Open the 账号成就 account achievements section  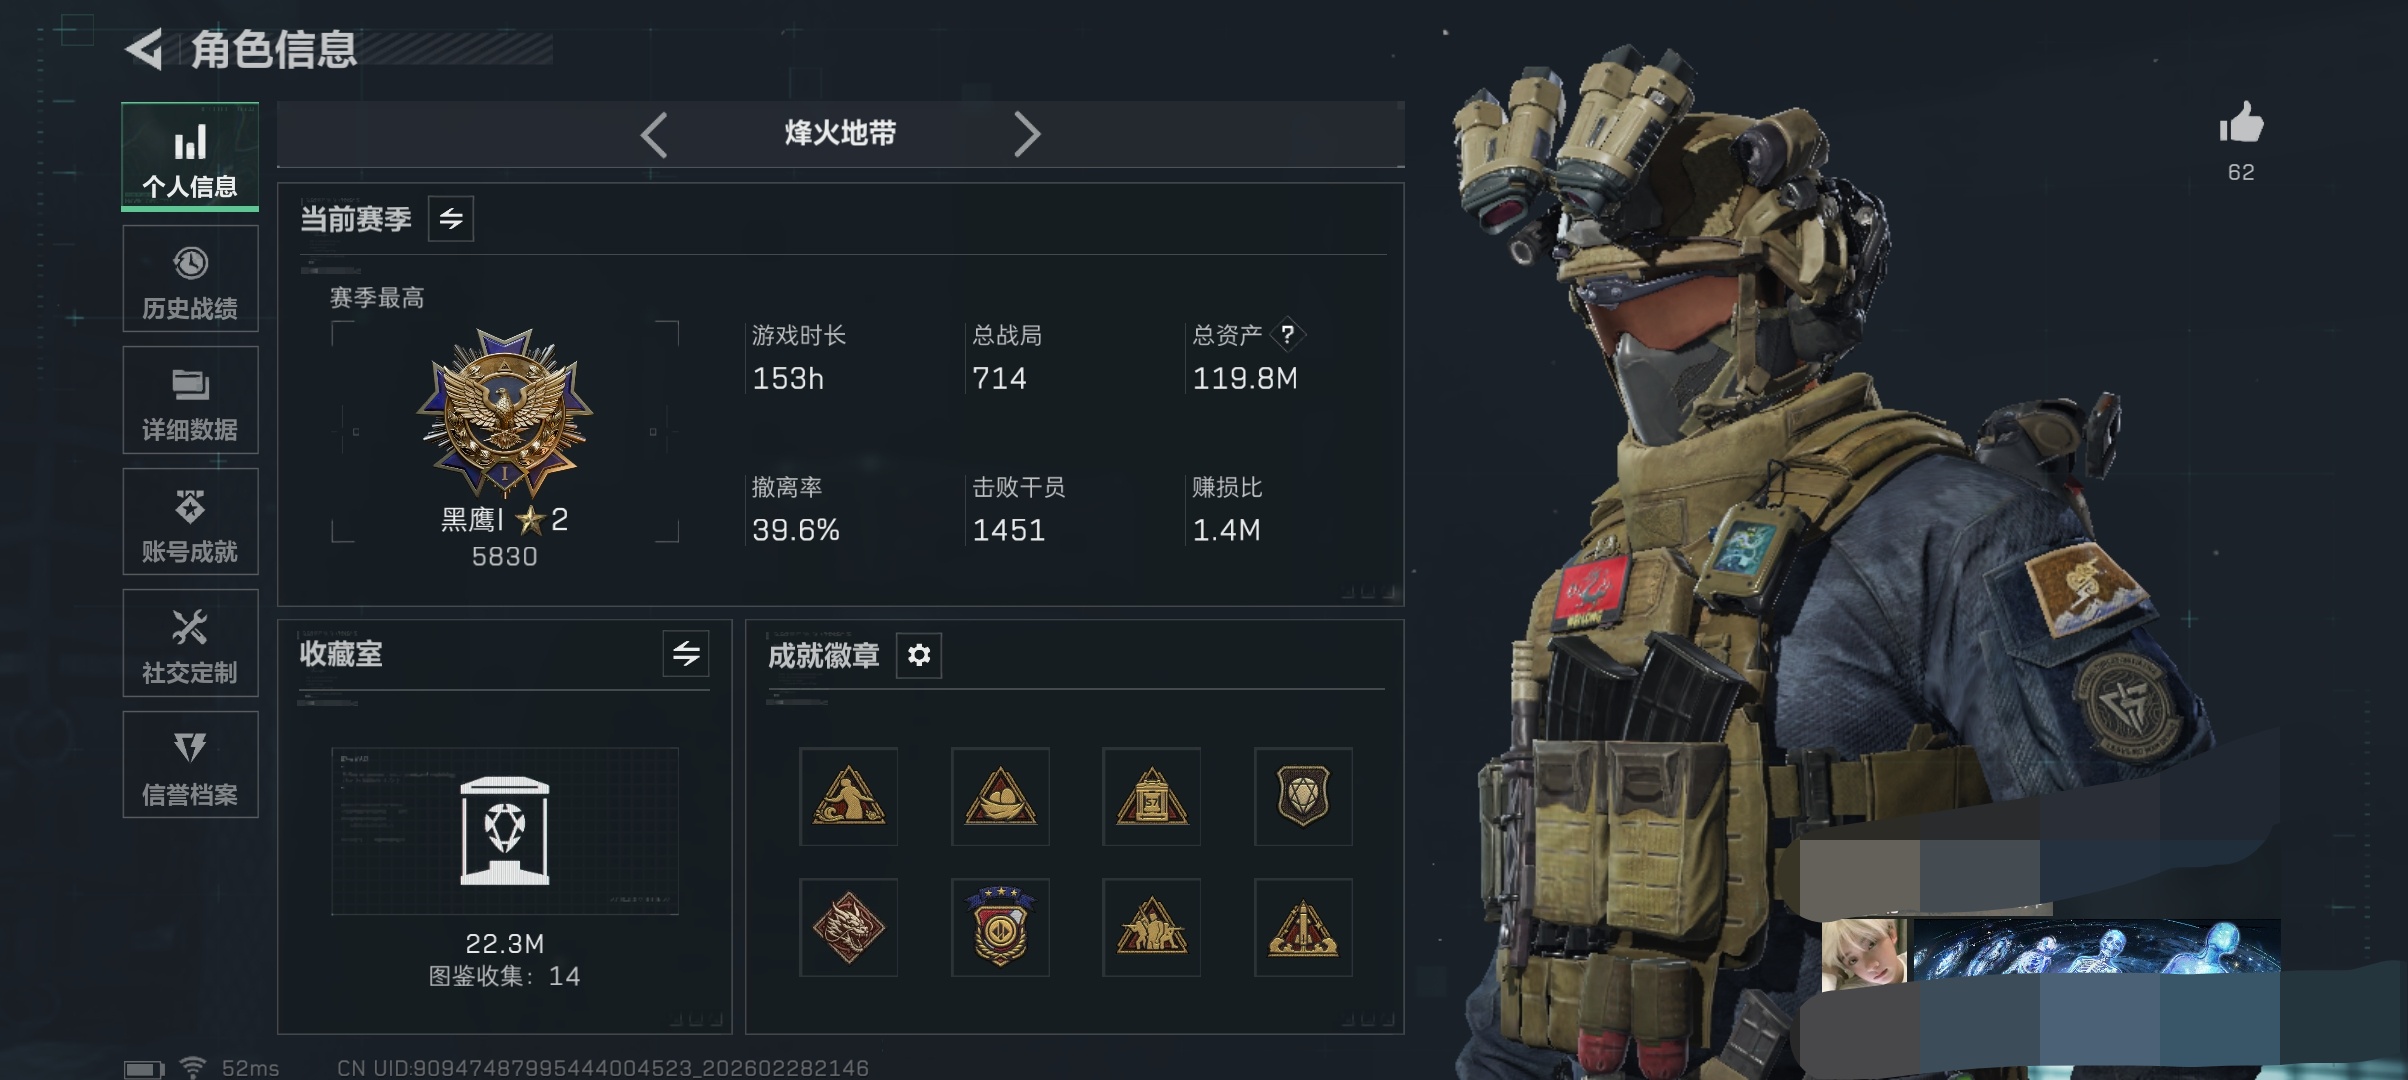190,522
